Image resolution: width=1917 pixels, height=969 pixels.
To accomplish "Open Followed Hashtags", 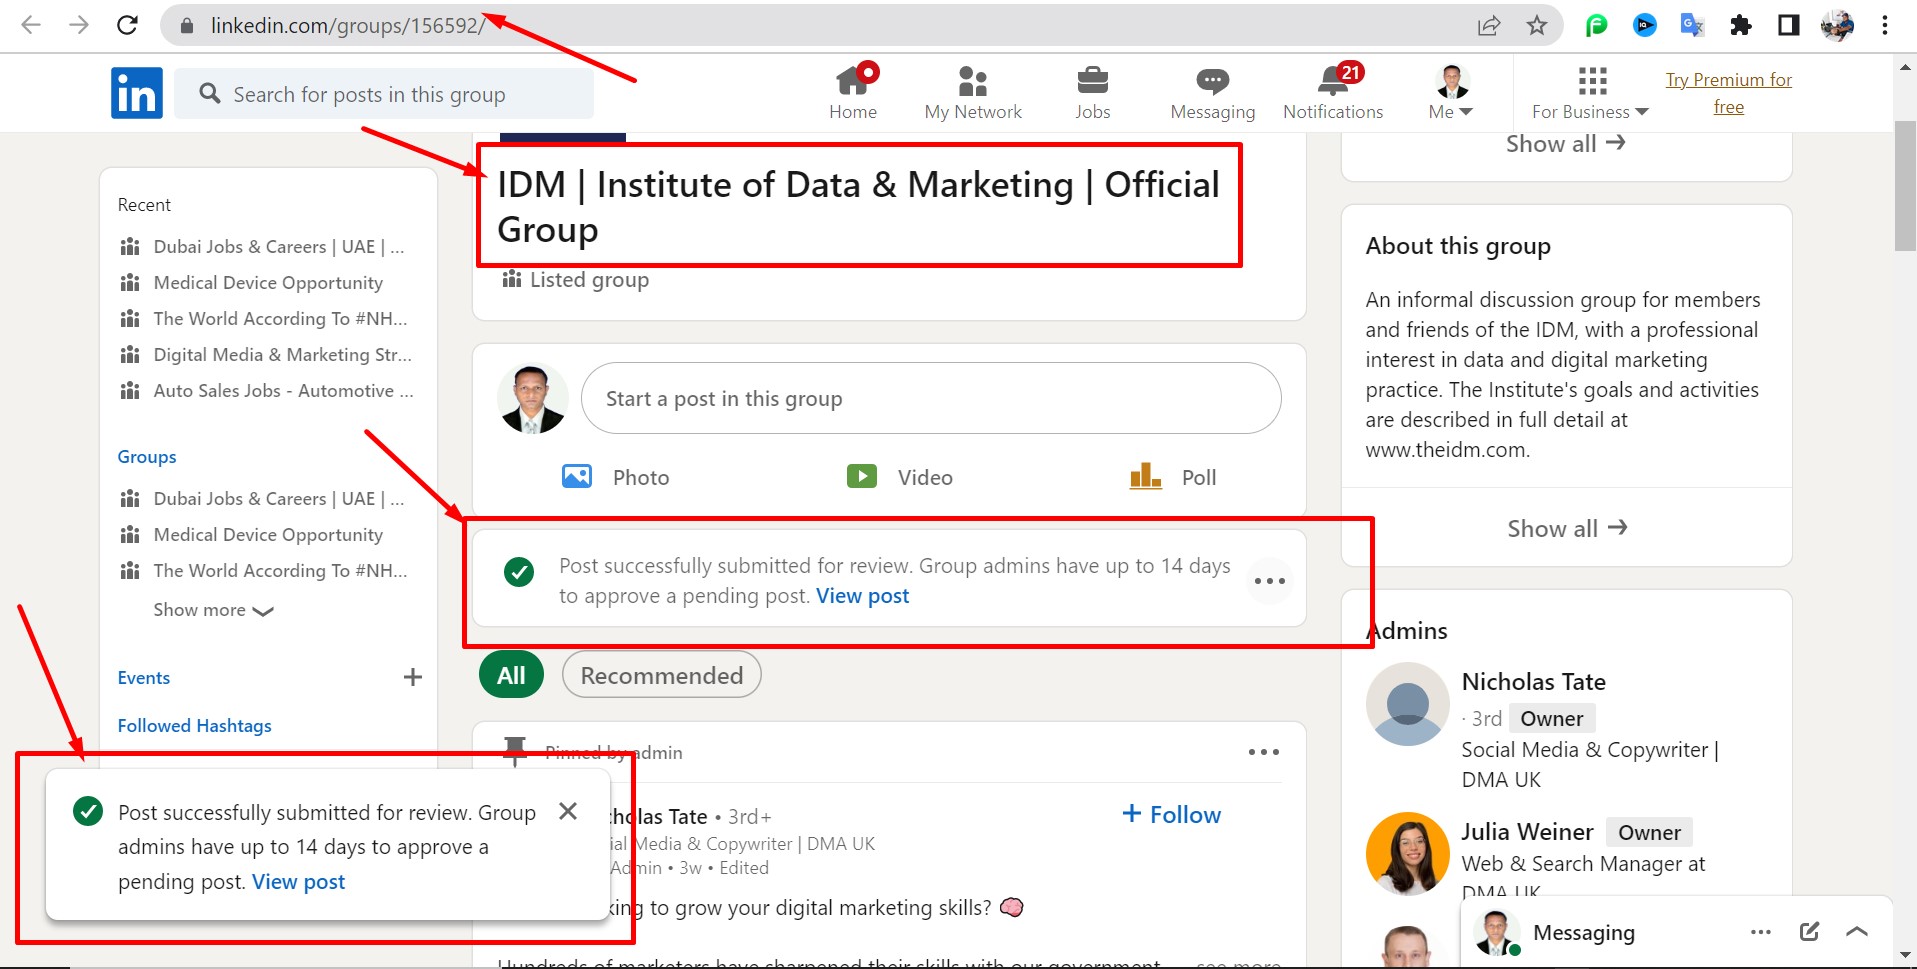I will 194,726.
